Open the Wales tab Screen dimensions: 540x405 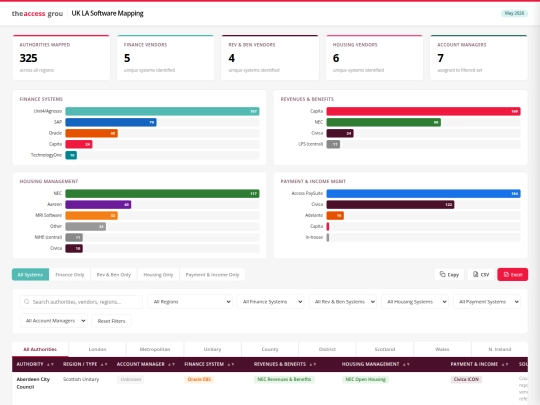[x=442, y=349]
